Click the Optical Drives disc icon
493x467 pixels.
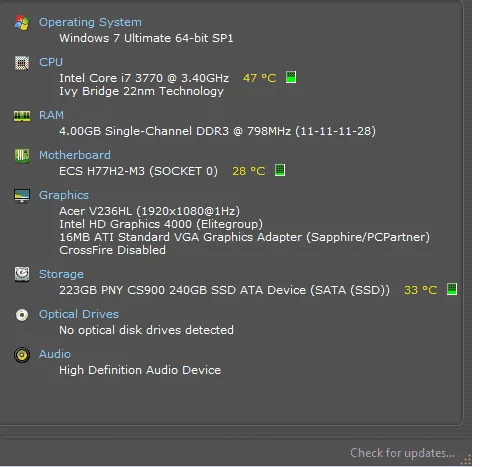pos(22,315)
